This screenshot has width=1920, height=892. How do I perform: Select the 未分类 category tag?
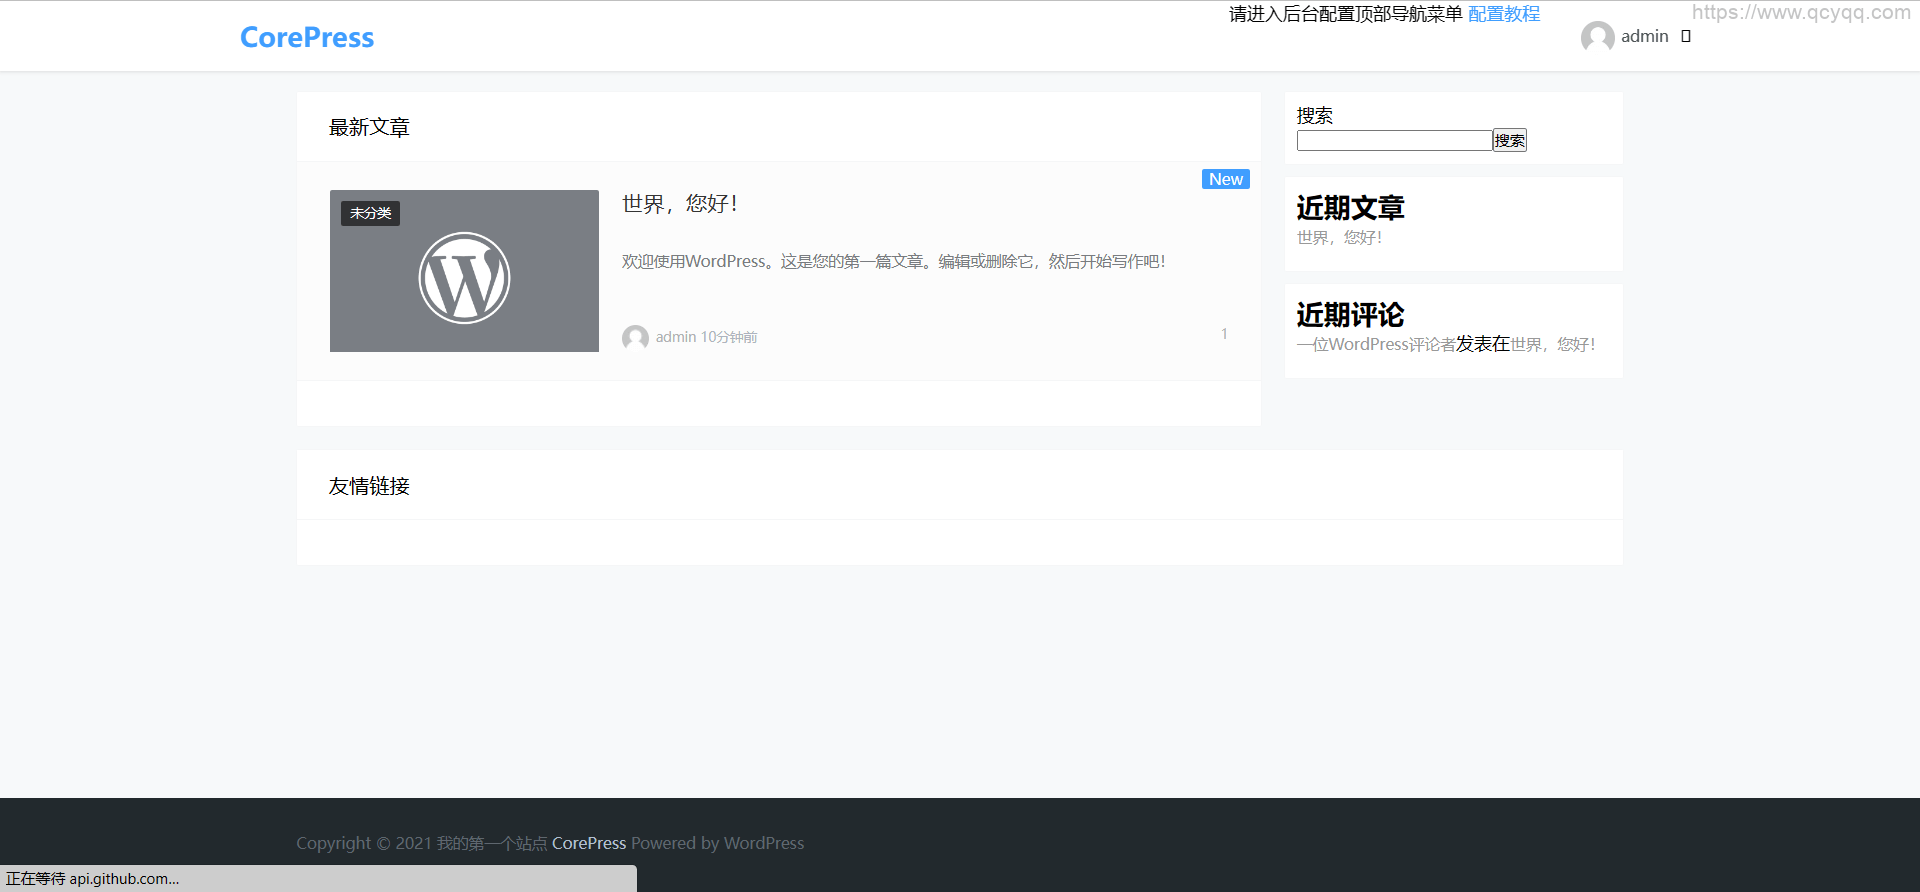(370, 214)
